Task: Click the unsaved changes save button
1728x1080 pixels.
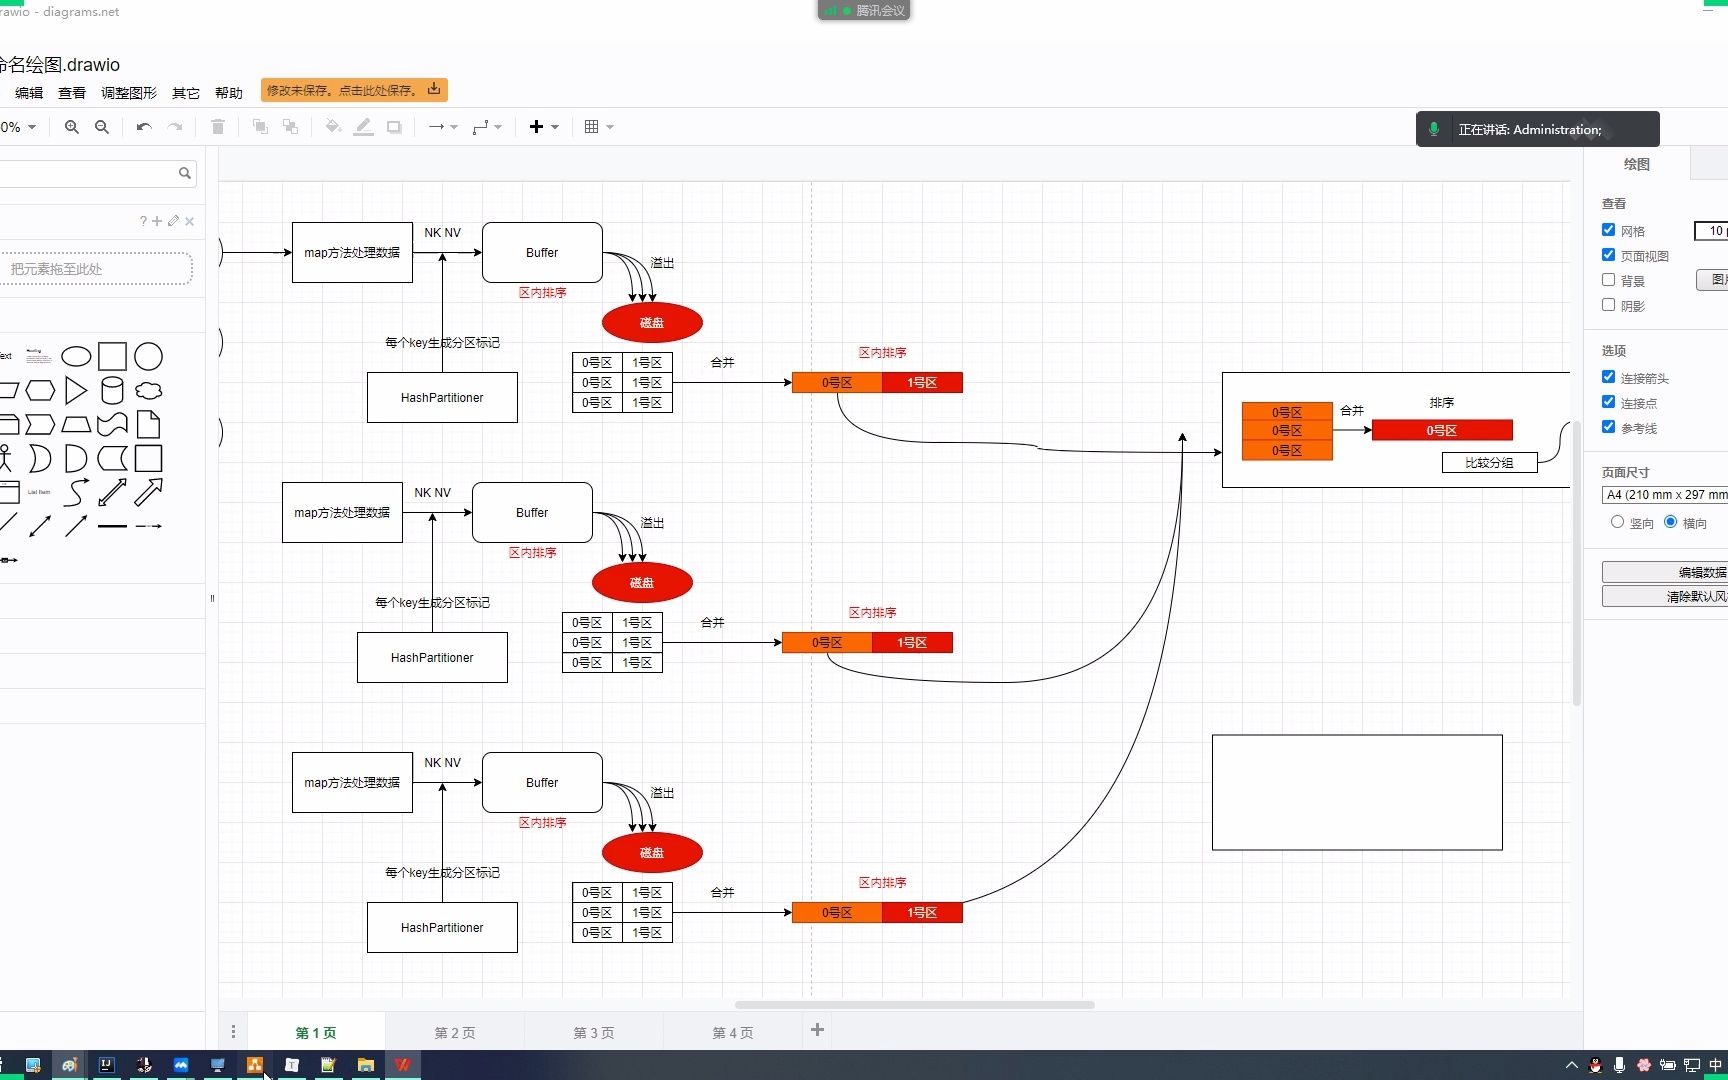Action: (x=354, y=90)
